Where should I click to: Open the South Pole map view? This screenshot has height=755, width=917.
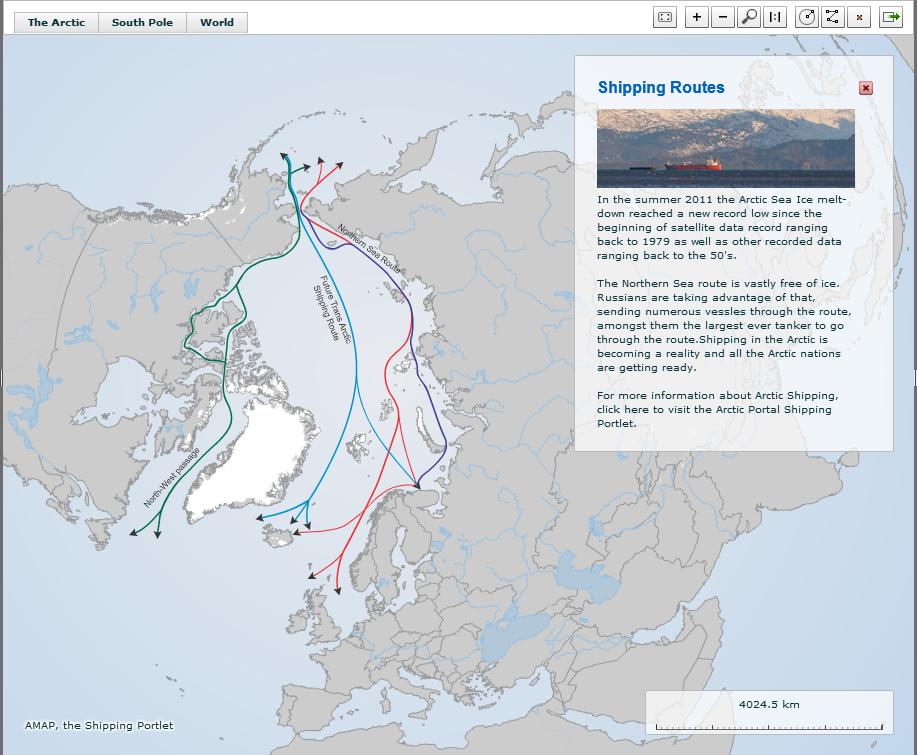142,22
